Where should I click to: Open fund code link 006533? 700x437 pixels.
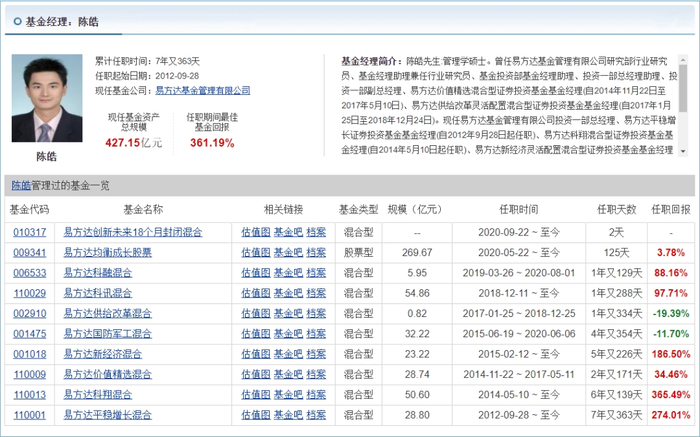[x=29, y=273]
